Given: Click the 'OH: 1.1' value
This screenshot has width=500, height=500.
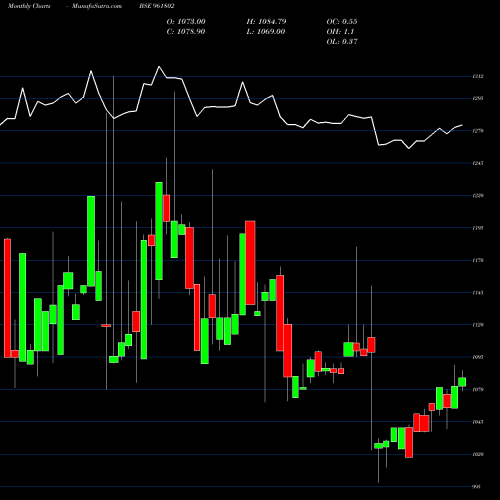Looking at the screenshot, I should (340, 32).
